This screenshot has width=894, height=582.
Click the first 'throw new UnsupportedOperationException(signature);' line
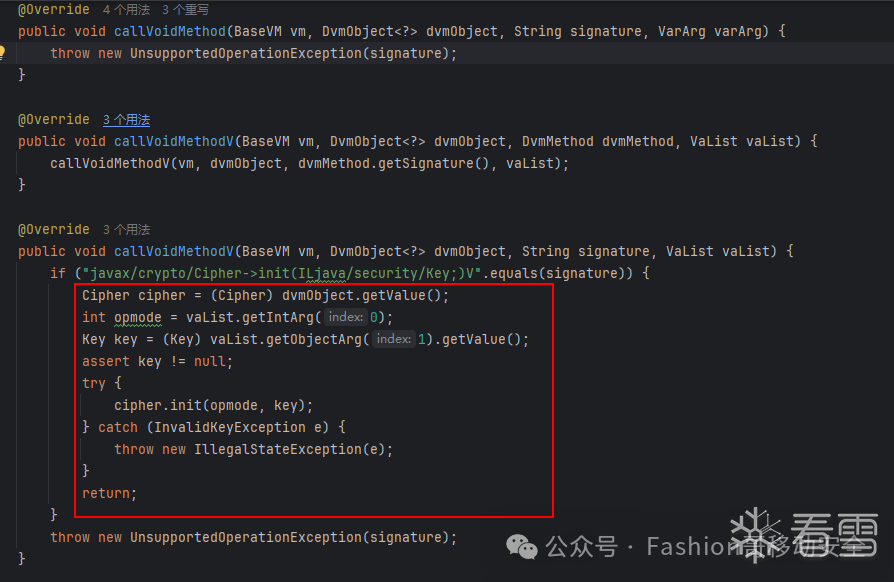tap(253, 54)
